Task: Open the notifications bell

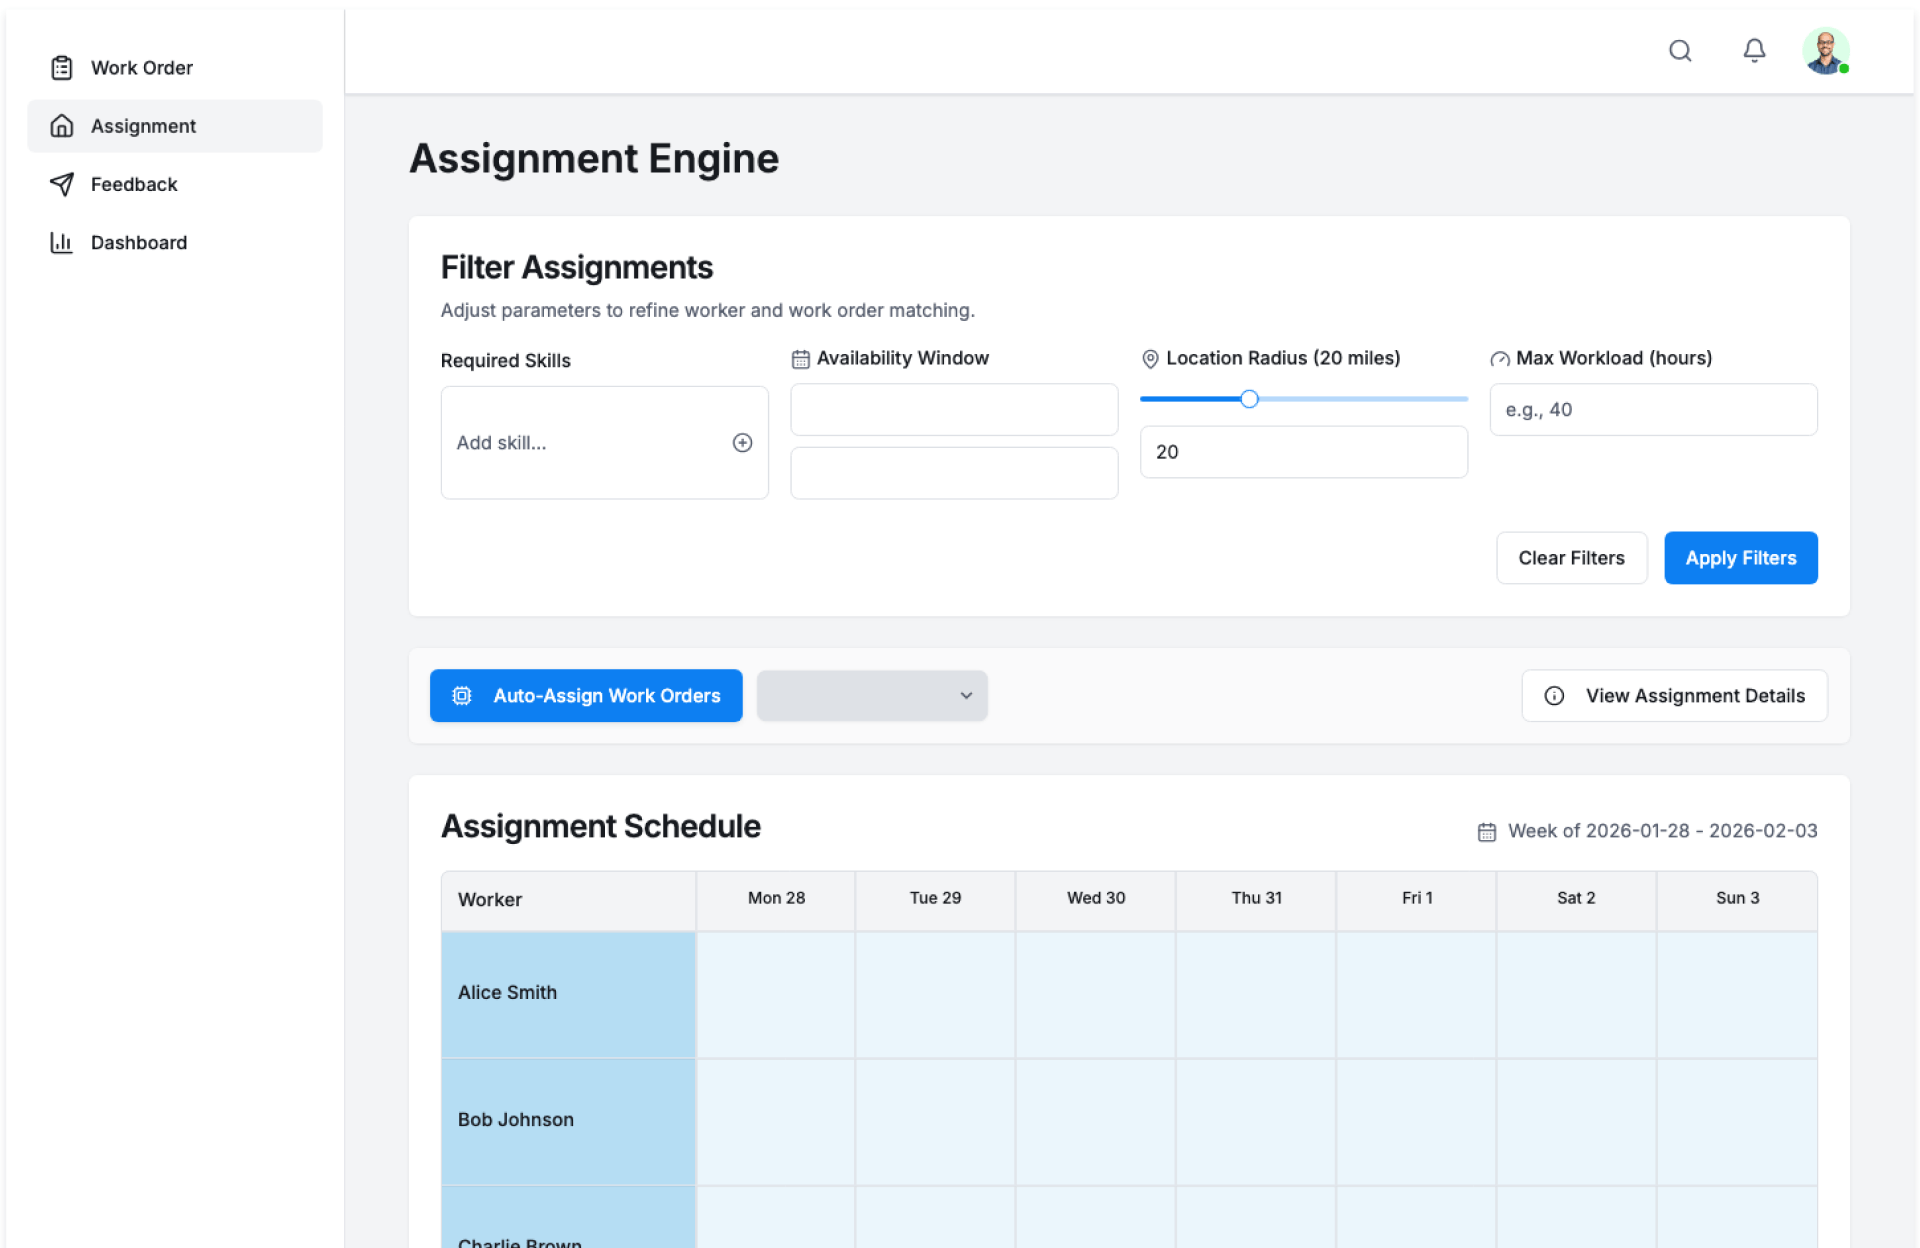Action: 1754,51
